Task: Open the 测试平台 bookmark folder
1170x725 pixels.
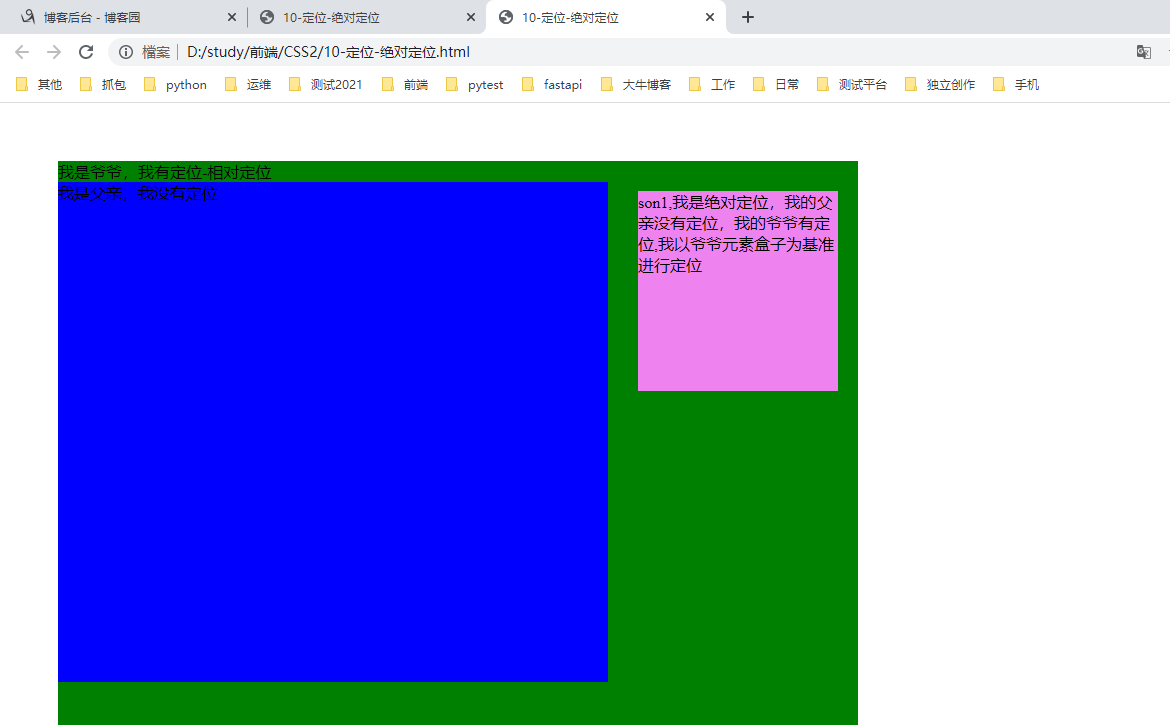Action: 852,84
